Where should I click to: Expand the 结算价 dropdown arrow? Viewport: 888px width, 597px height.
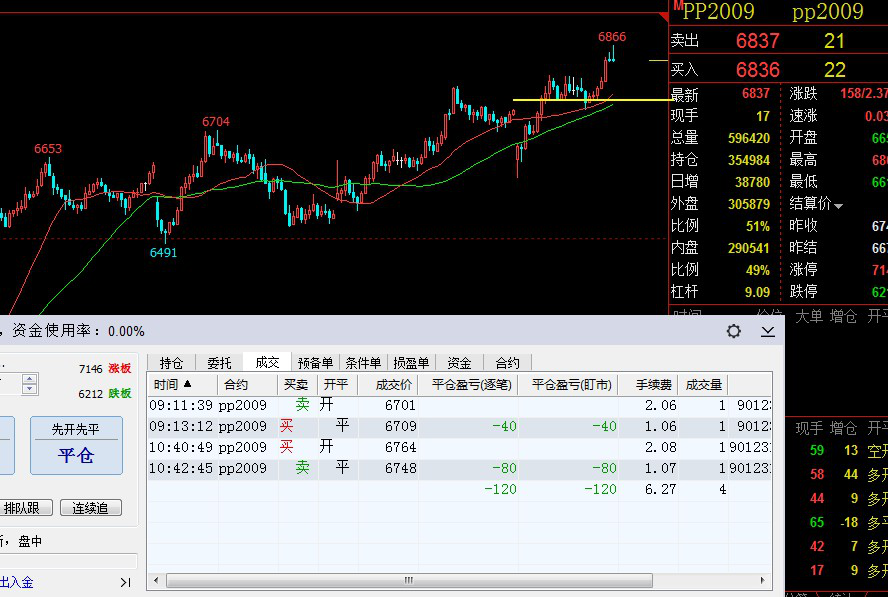click(x=838, y=206)
